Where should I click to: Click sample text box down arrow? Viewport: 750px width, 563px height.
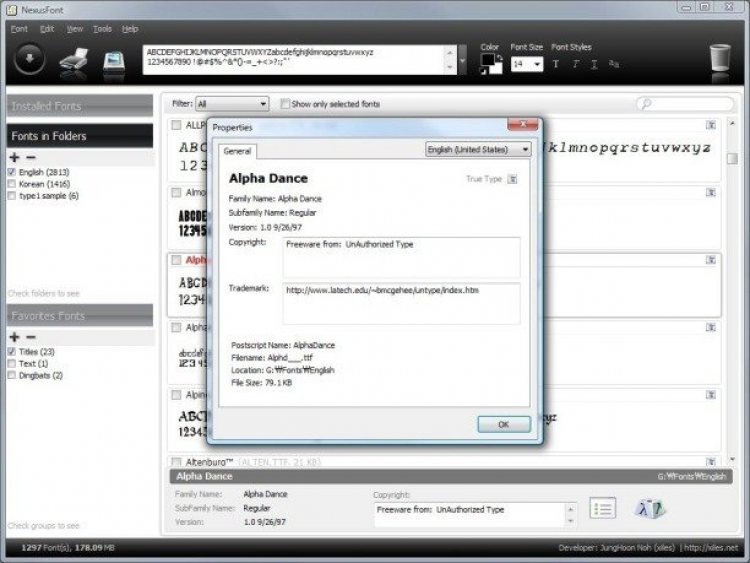pos(450,67)
